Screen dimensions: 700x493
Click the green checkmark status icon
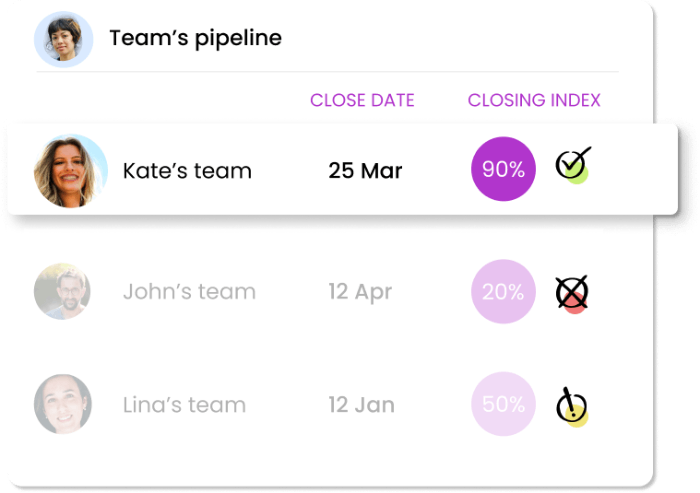[x=573, y=165]
